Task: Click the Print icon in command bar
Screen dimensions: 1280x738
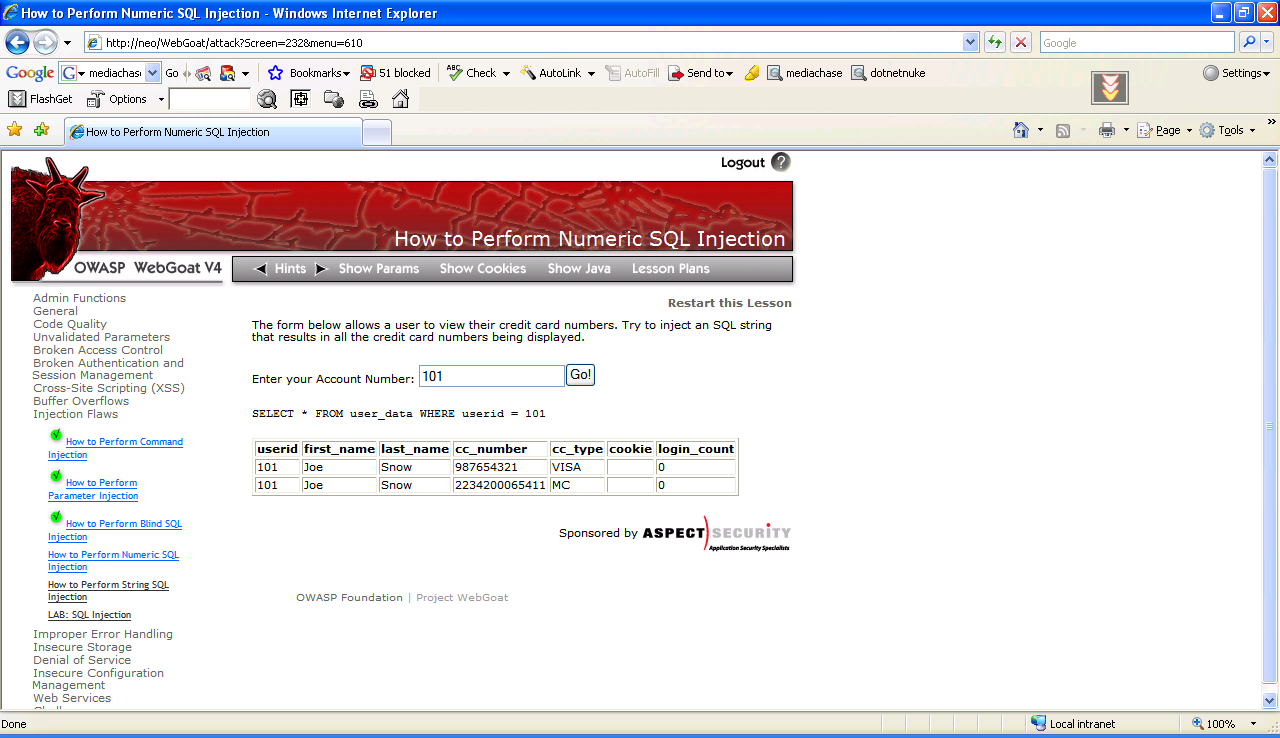Action: pos(1106,130)
